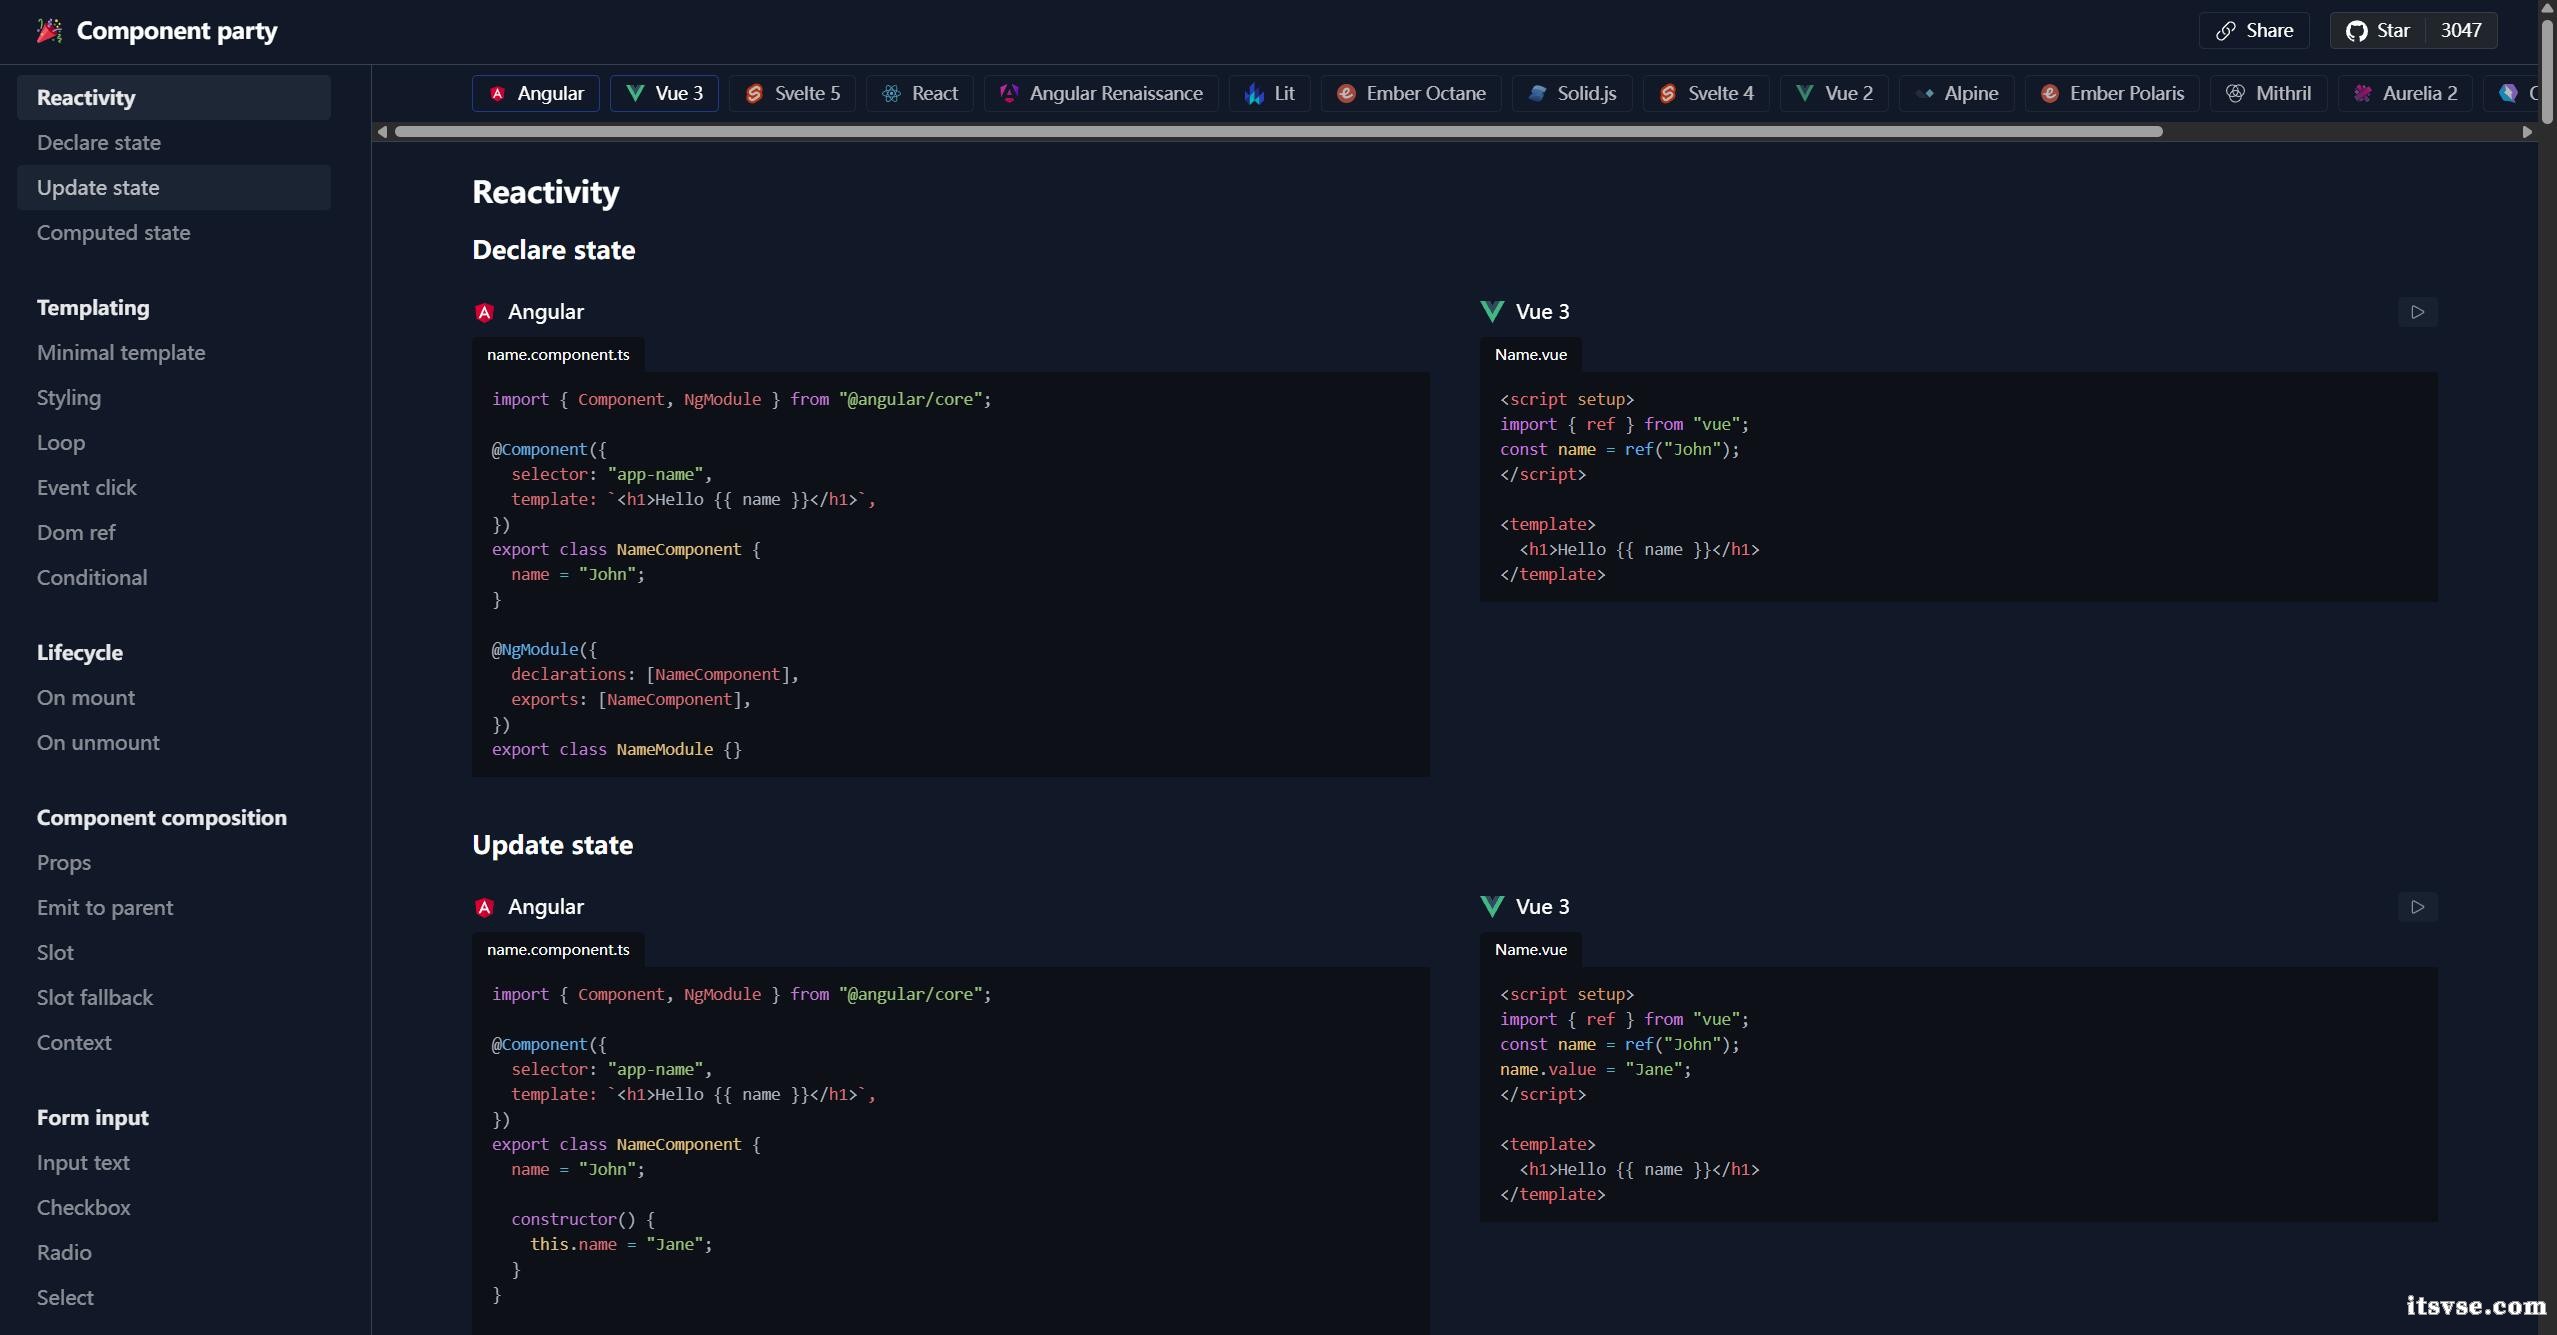Toggle the Mithril framework filter
The height and width of the screenshot is (1335, 2557).
(x=2268, y=93)
